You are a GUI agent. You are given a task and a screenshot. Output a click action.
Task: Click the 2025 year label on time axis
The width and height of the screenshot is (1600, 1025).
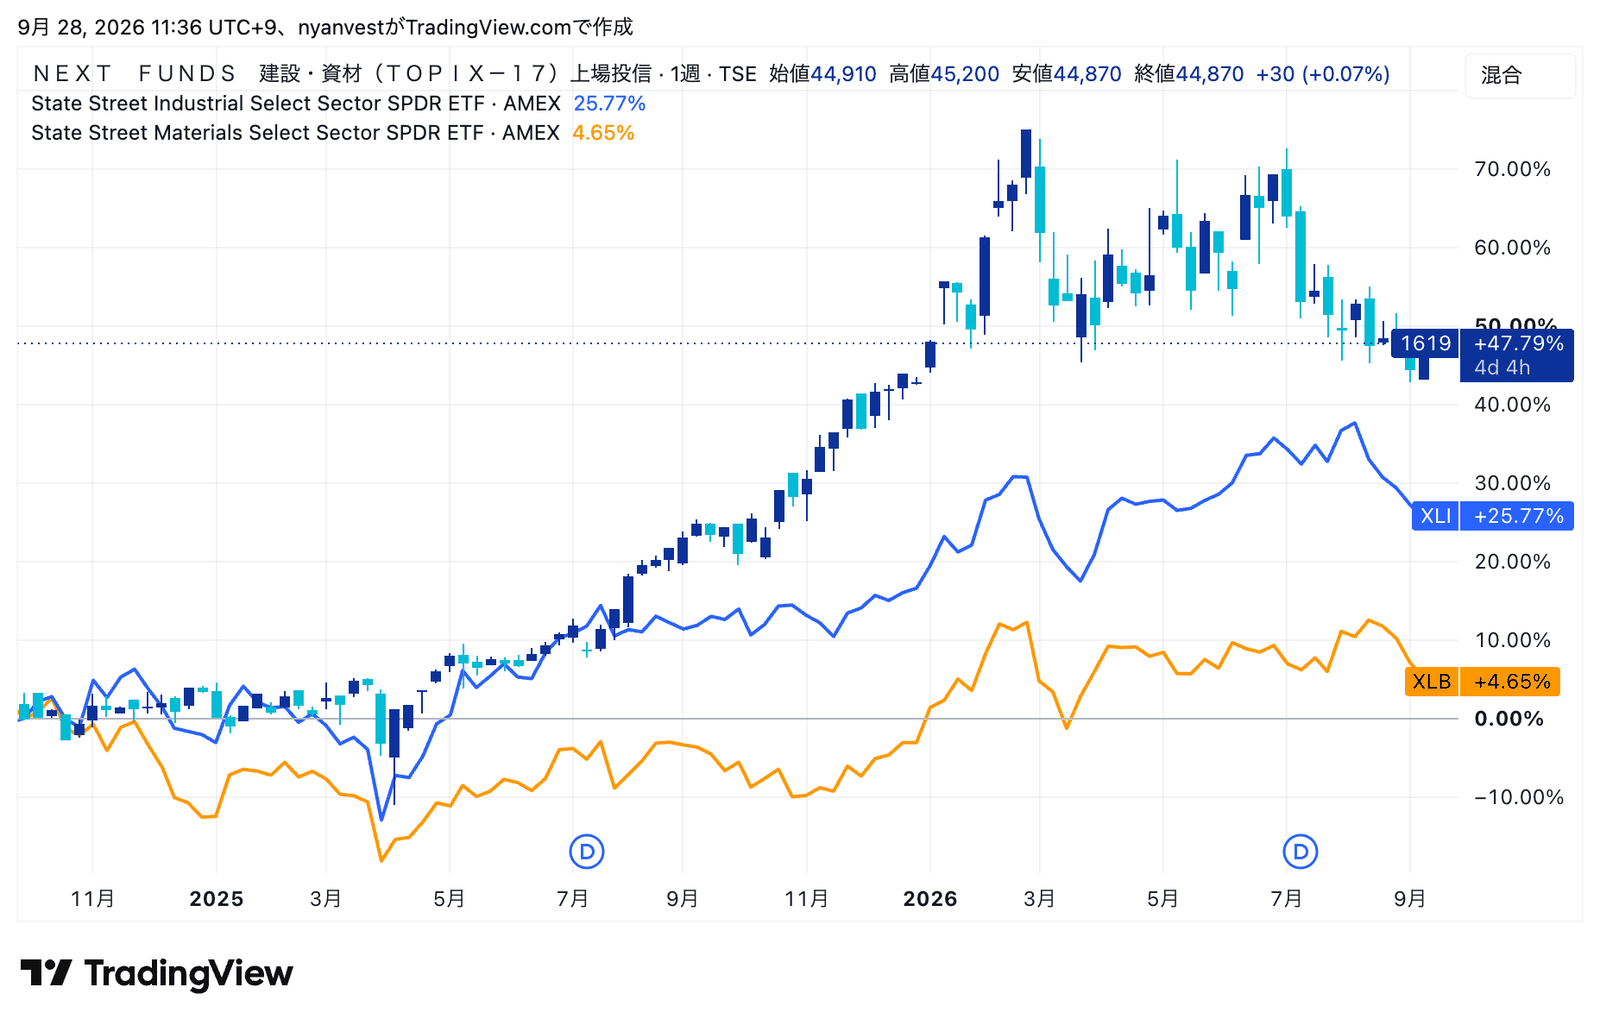tap(216, 899)
